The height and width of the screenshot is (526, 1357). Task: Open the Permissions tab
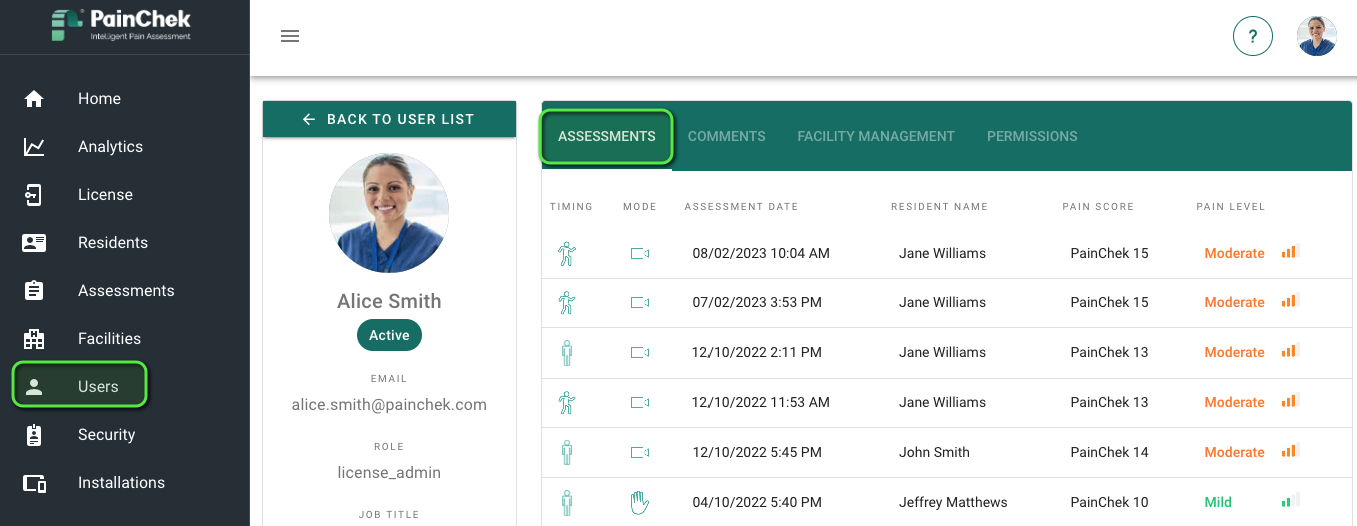point(1032,136)
